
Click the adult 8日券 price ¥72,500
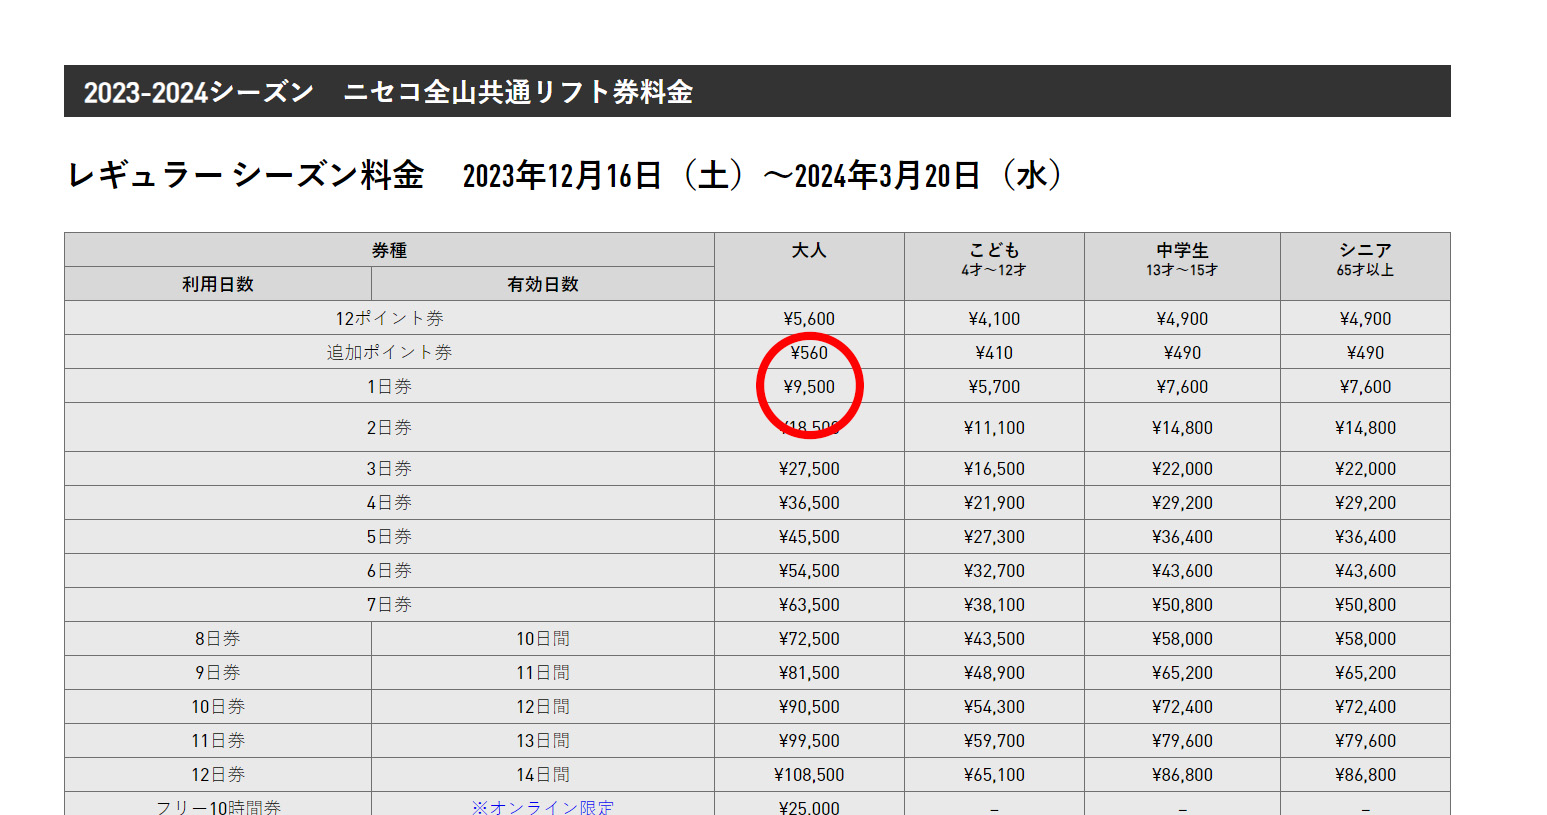(x=809, y=639)
